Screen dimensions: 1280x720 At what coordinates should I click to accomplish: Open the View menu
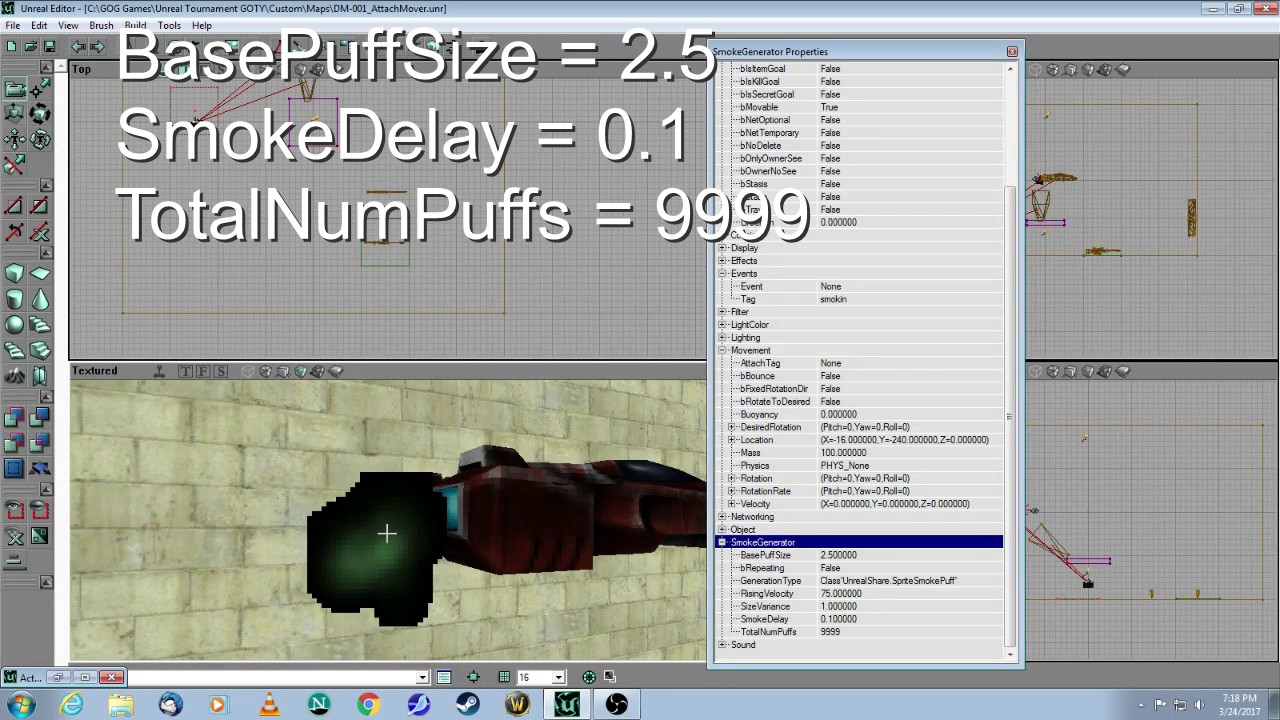point(68,25)
